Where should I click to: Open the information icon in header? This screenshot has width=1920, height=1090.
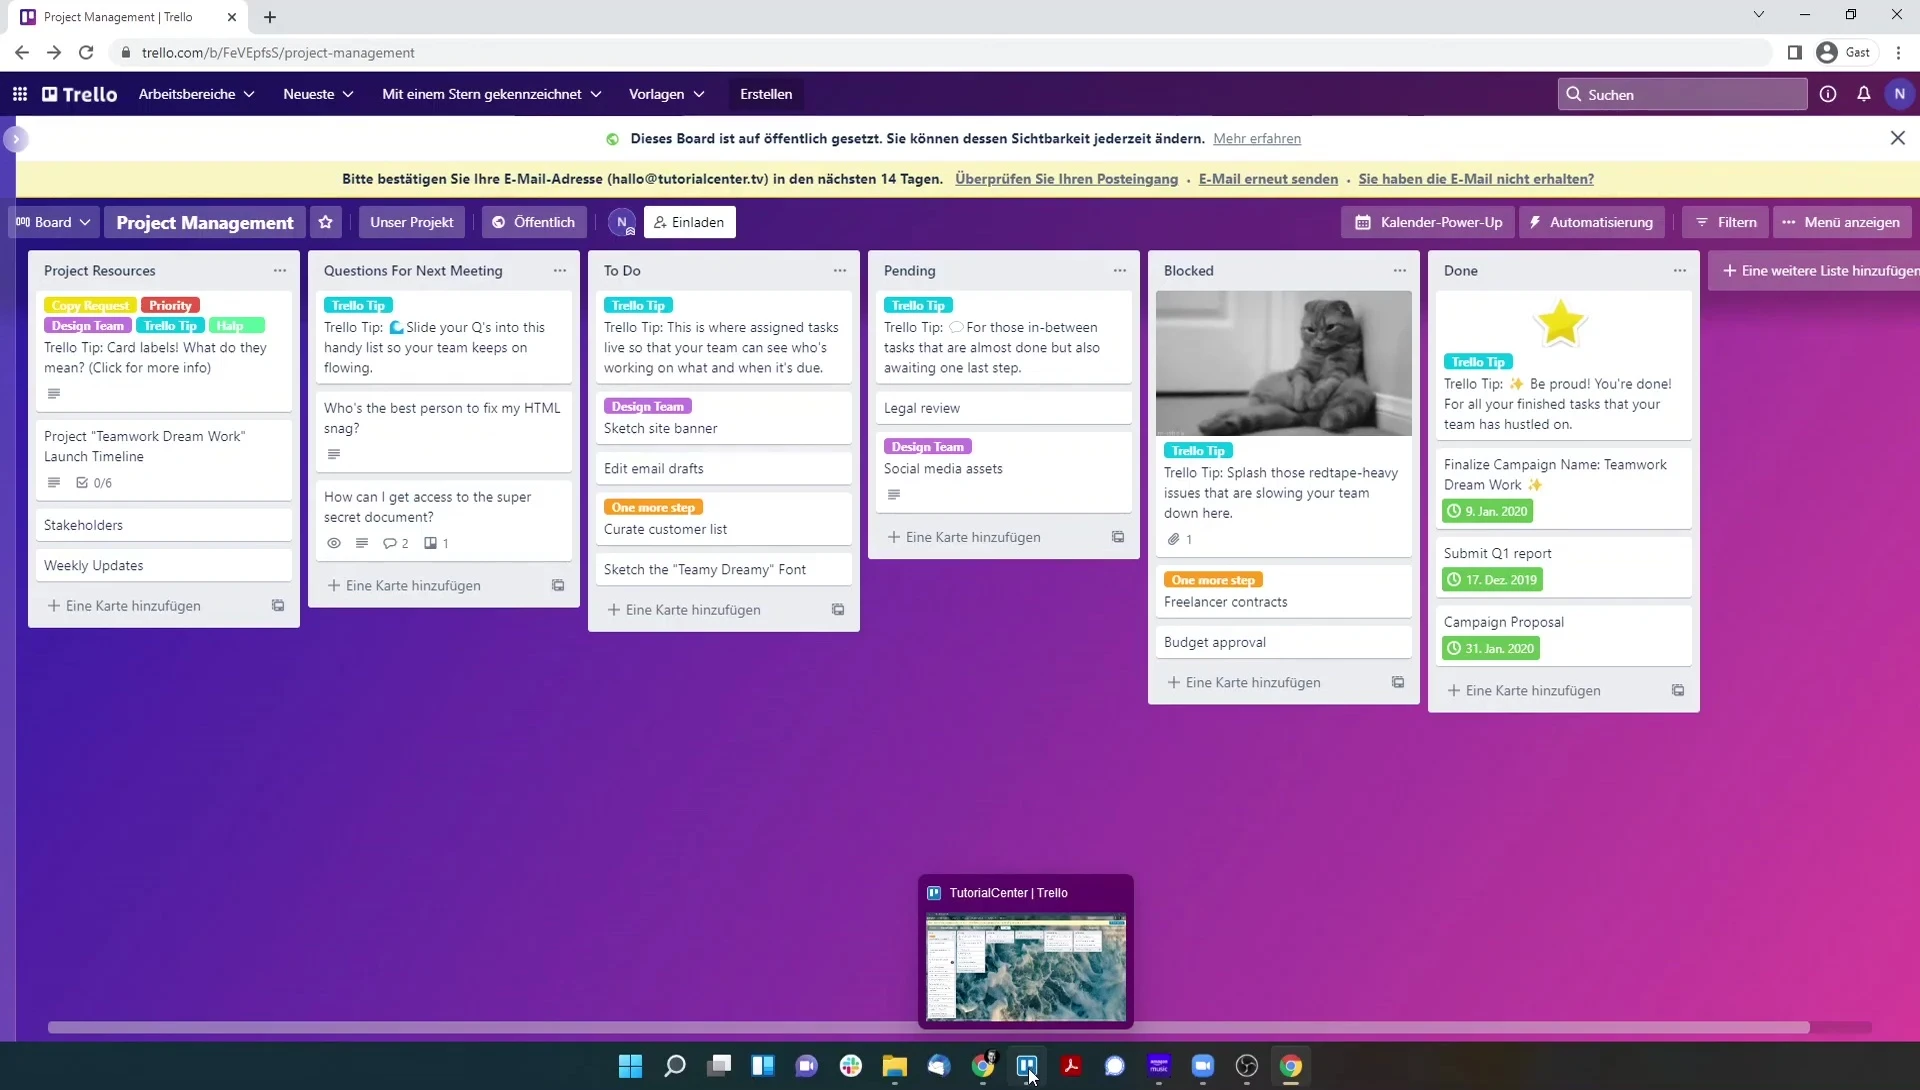[1828, 94]
